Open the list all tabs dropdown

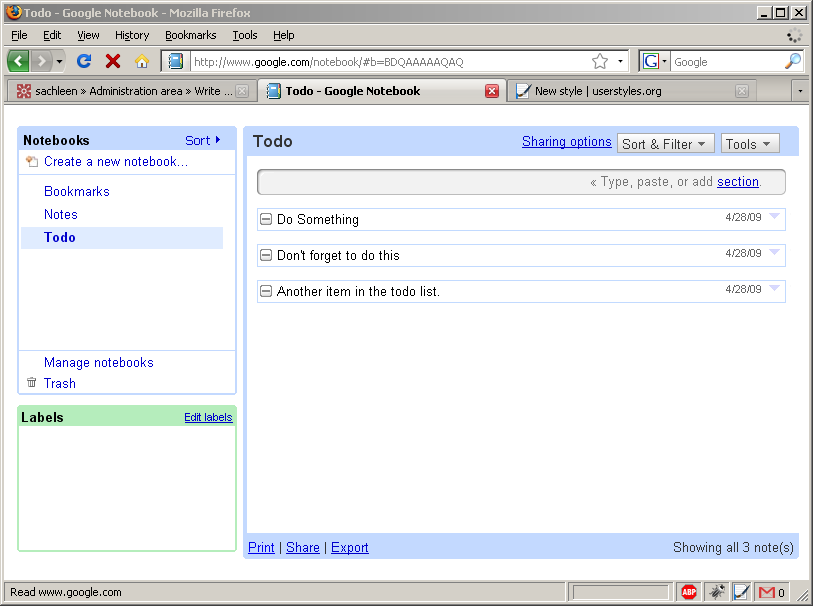point(800,91)
